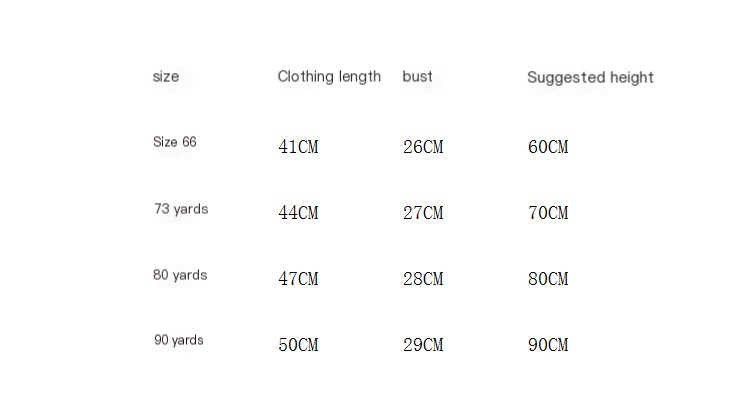This screenshot has height=410, width=750.
Task: Click the "size" column header
Action: coord(166,77)
